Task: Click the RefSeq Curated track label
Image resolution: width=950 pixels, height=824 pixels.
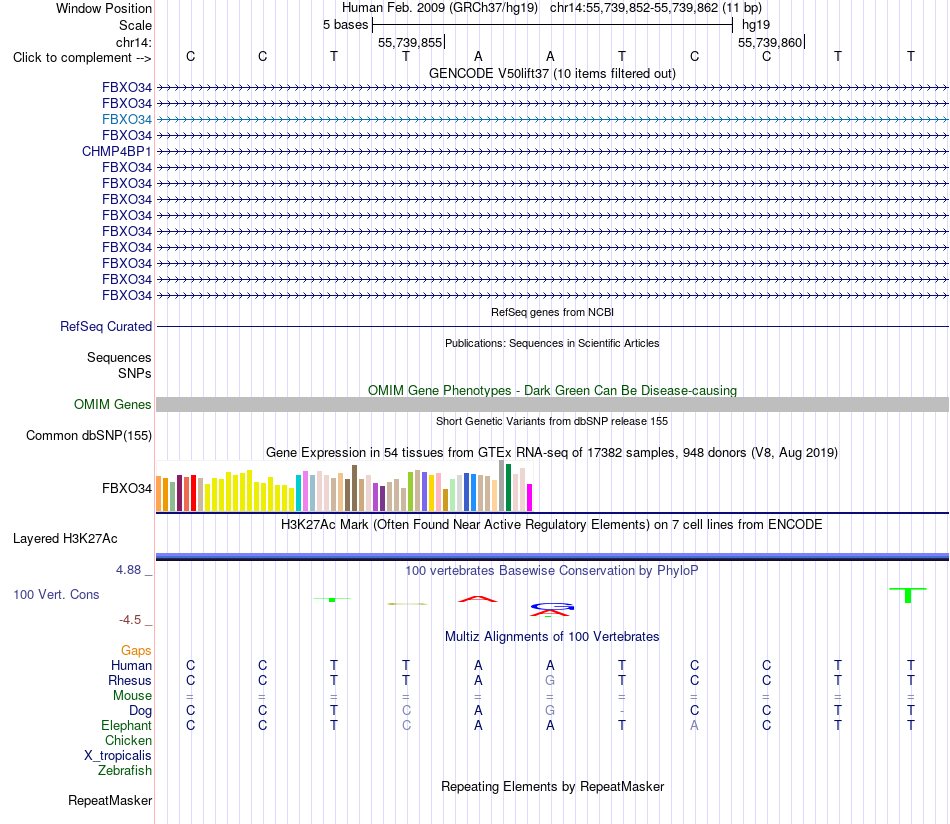Action: pos(105,327)
